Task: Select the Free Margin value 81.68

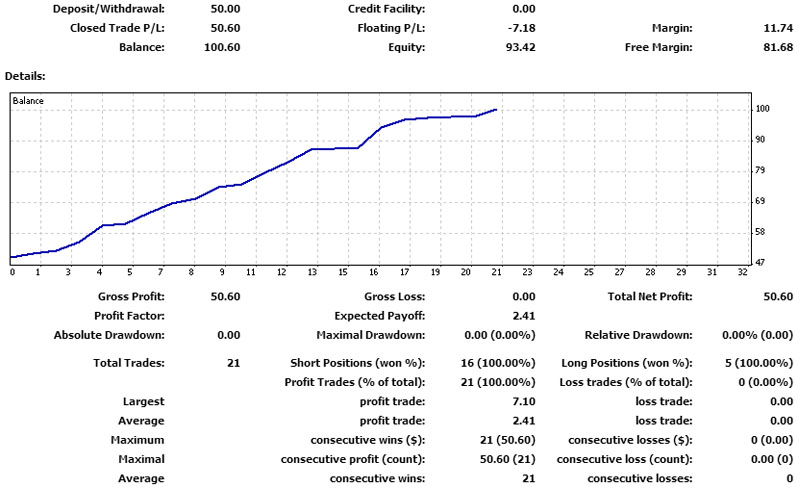Action: (x=776, y=47)
